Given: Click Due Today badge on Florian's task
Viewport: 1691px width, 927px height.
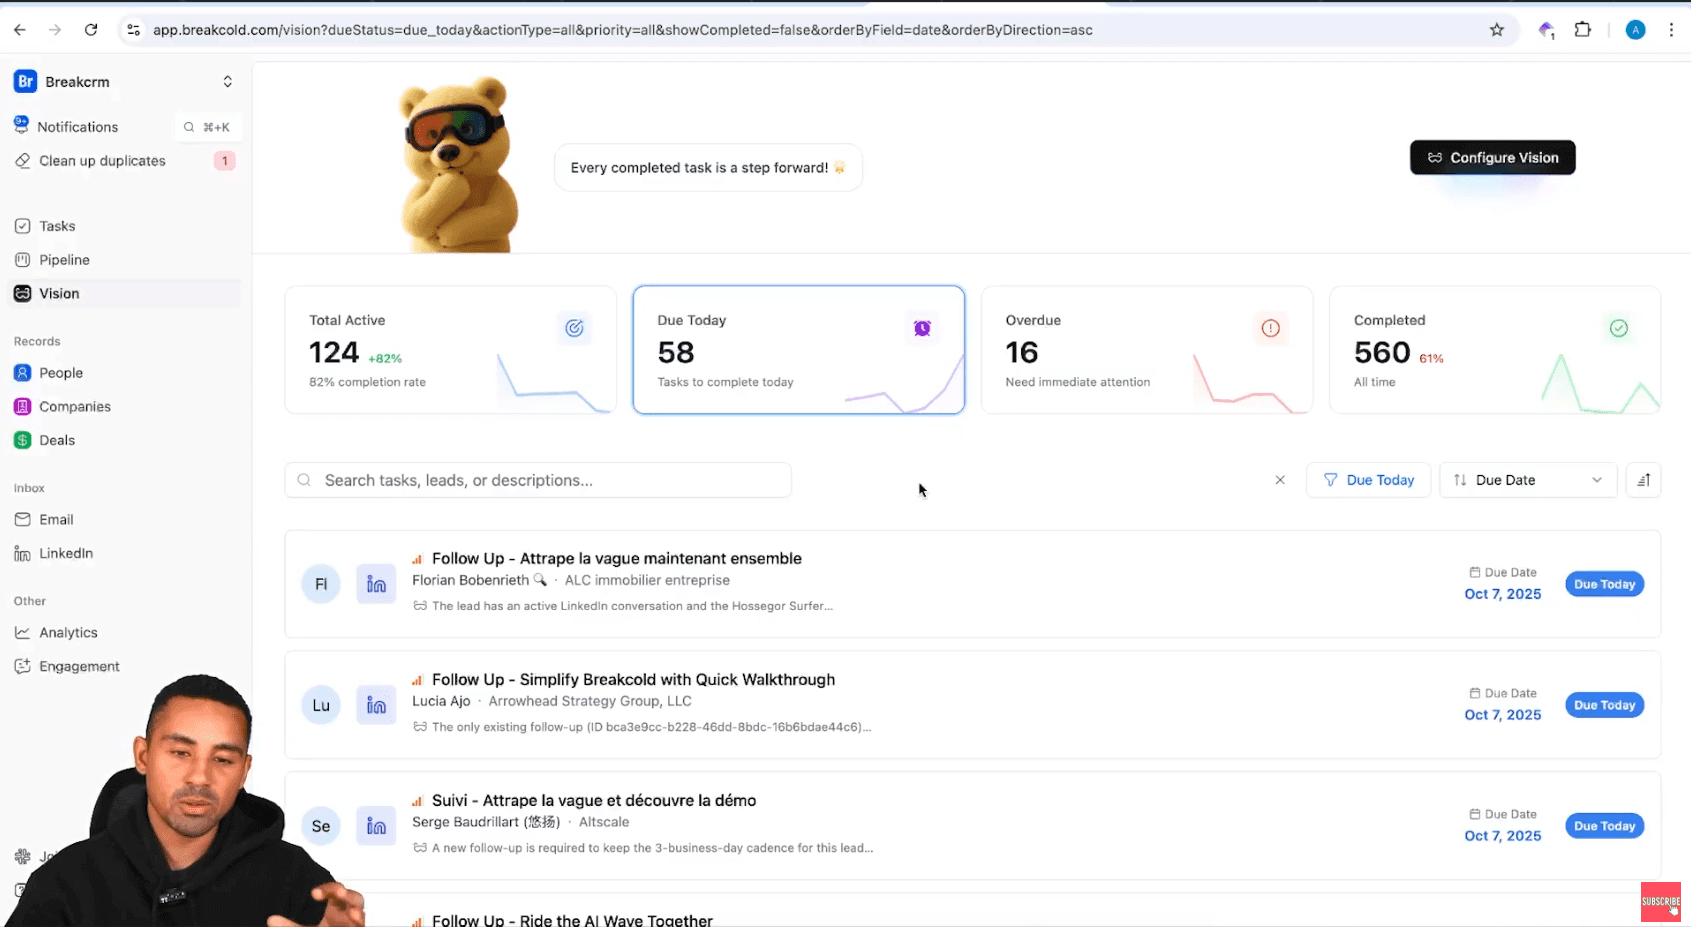Looking at the screenshot, I should tap(1604, 584).
